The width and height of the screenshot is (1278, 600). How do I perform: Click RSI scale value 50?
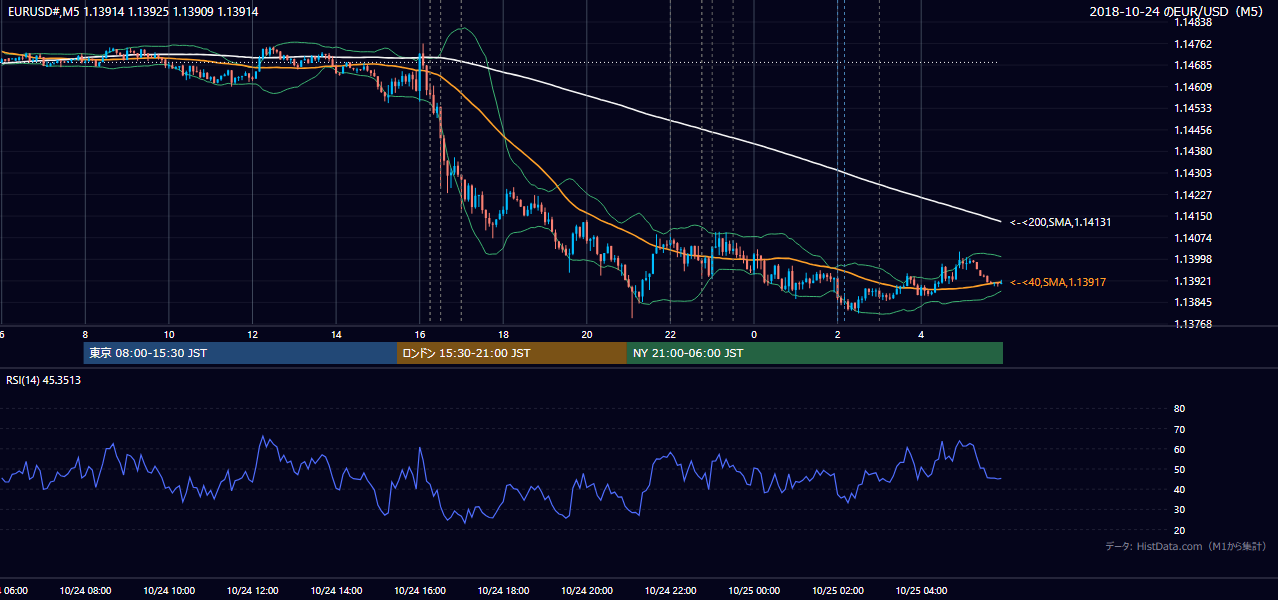point(1179,469)
